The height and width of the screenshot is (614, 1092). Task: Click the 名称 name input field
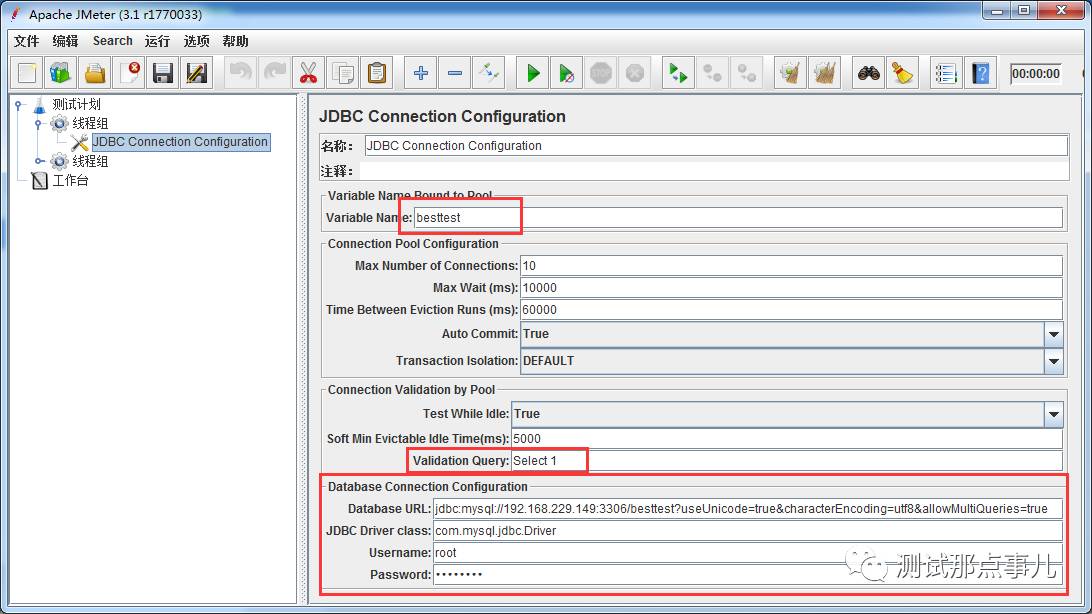(716, 145)
